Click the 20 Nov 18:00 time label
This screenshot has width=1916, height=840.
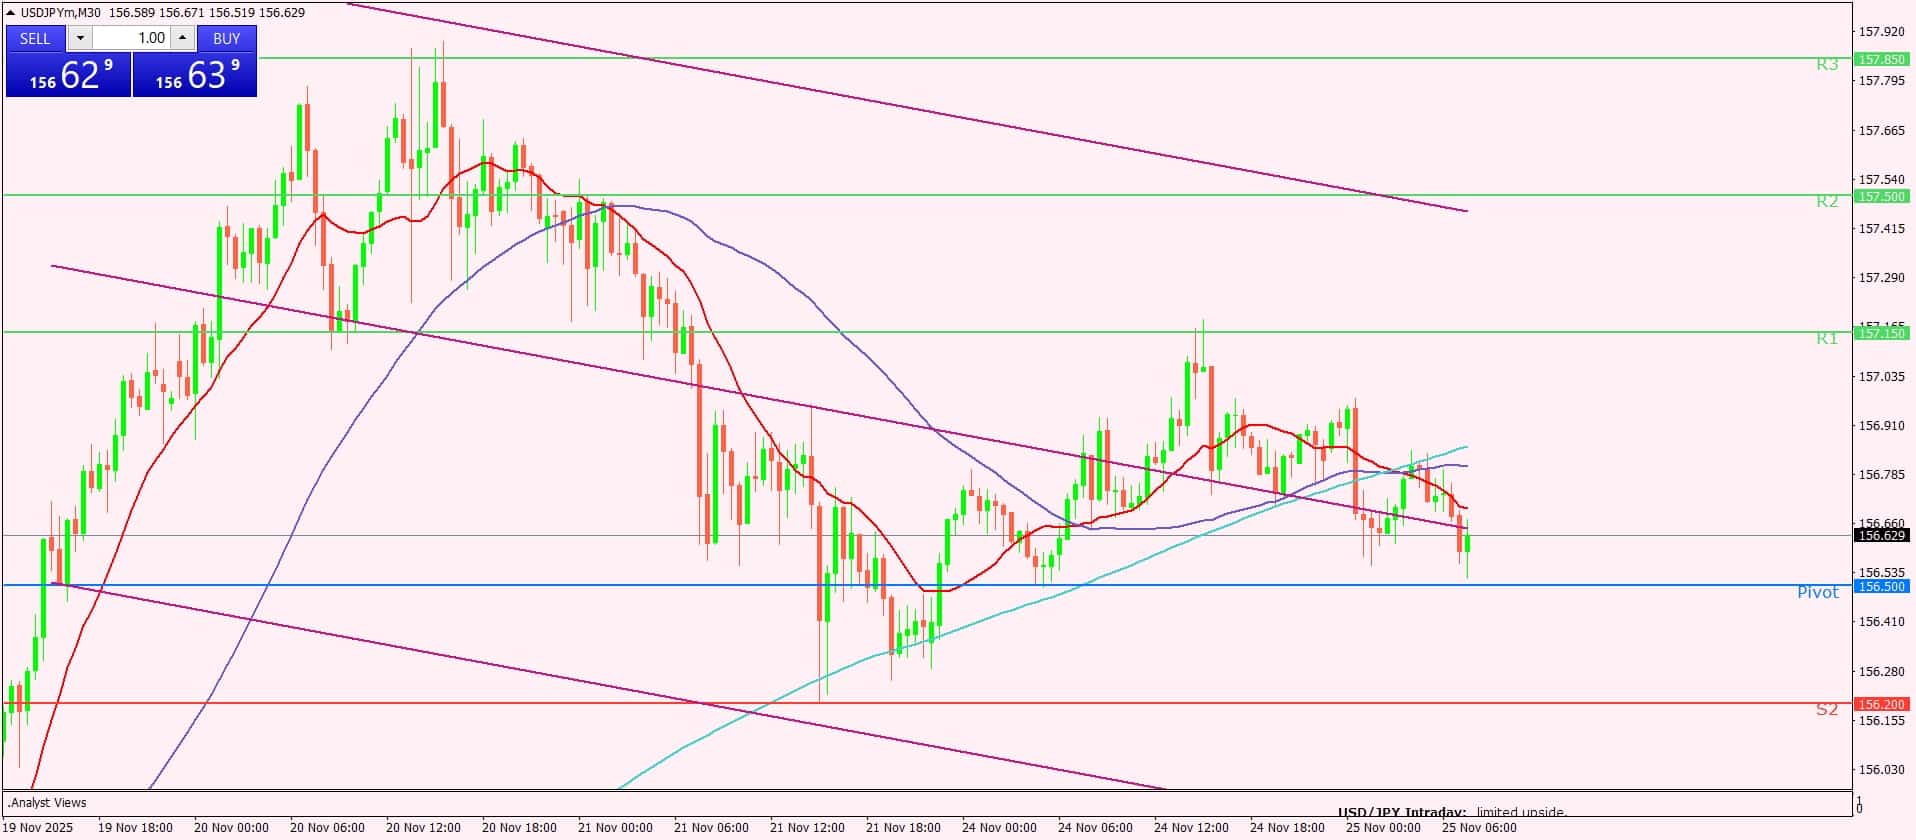click(519, 828)
